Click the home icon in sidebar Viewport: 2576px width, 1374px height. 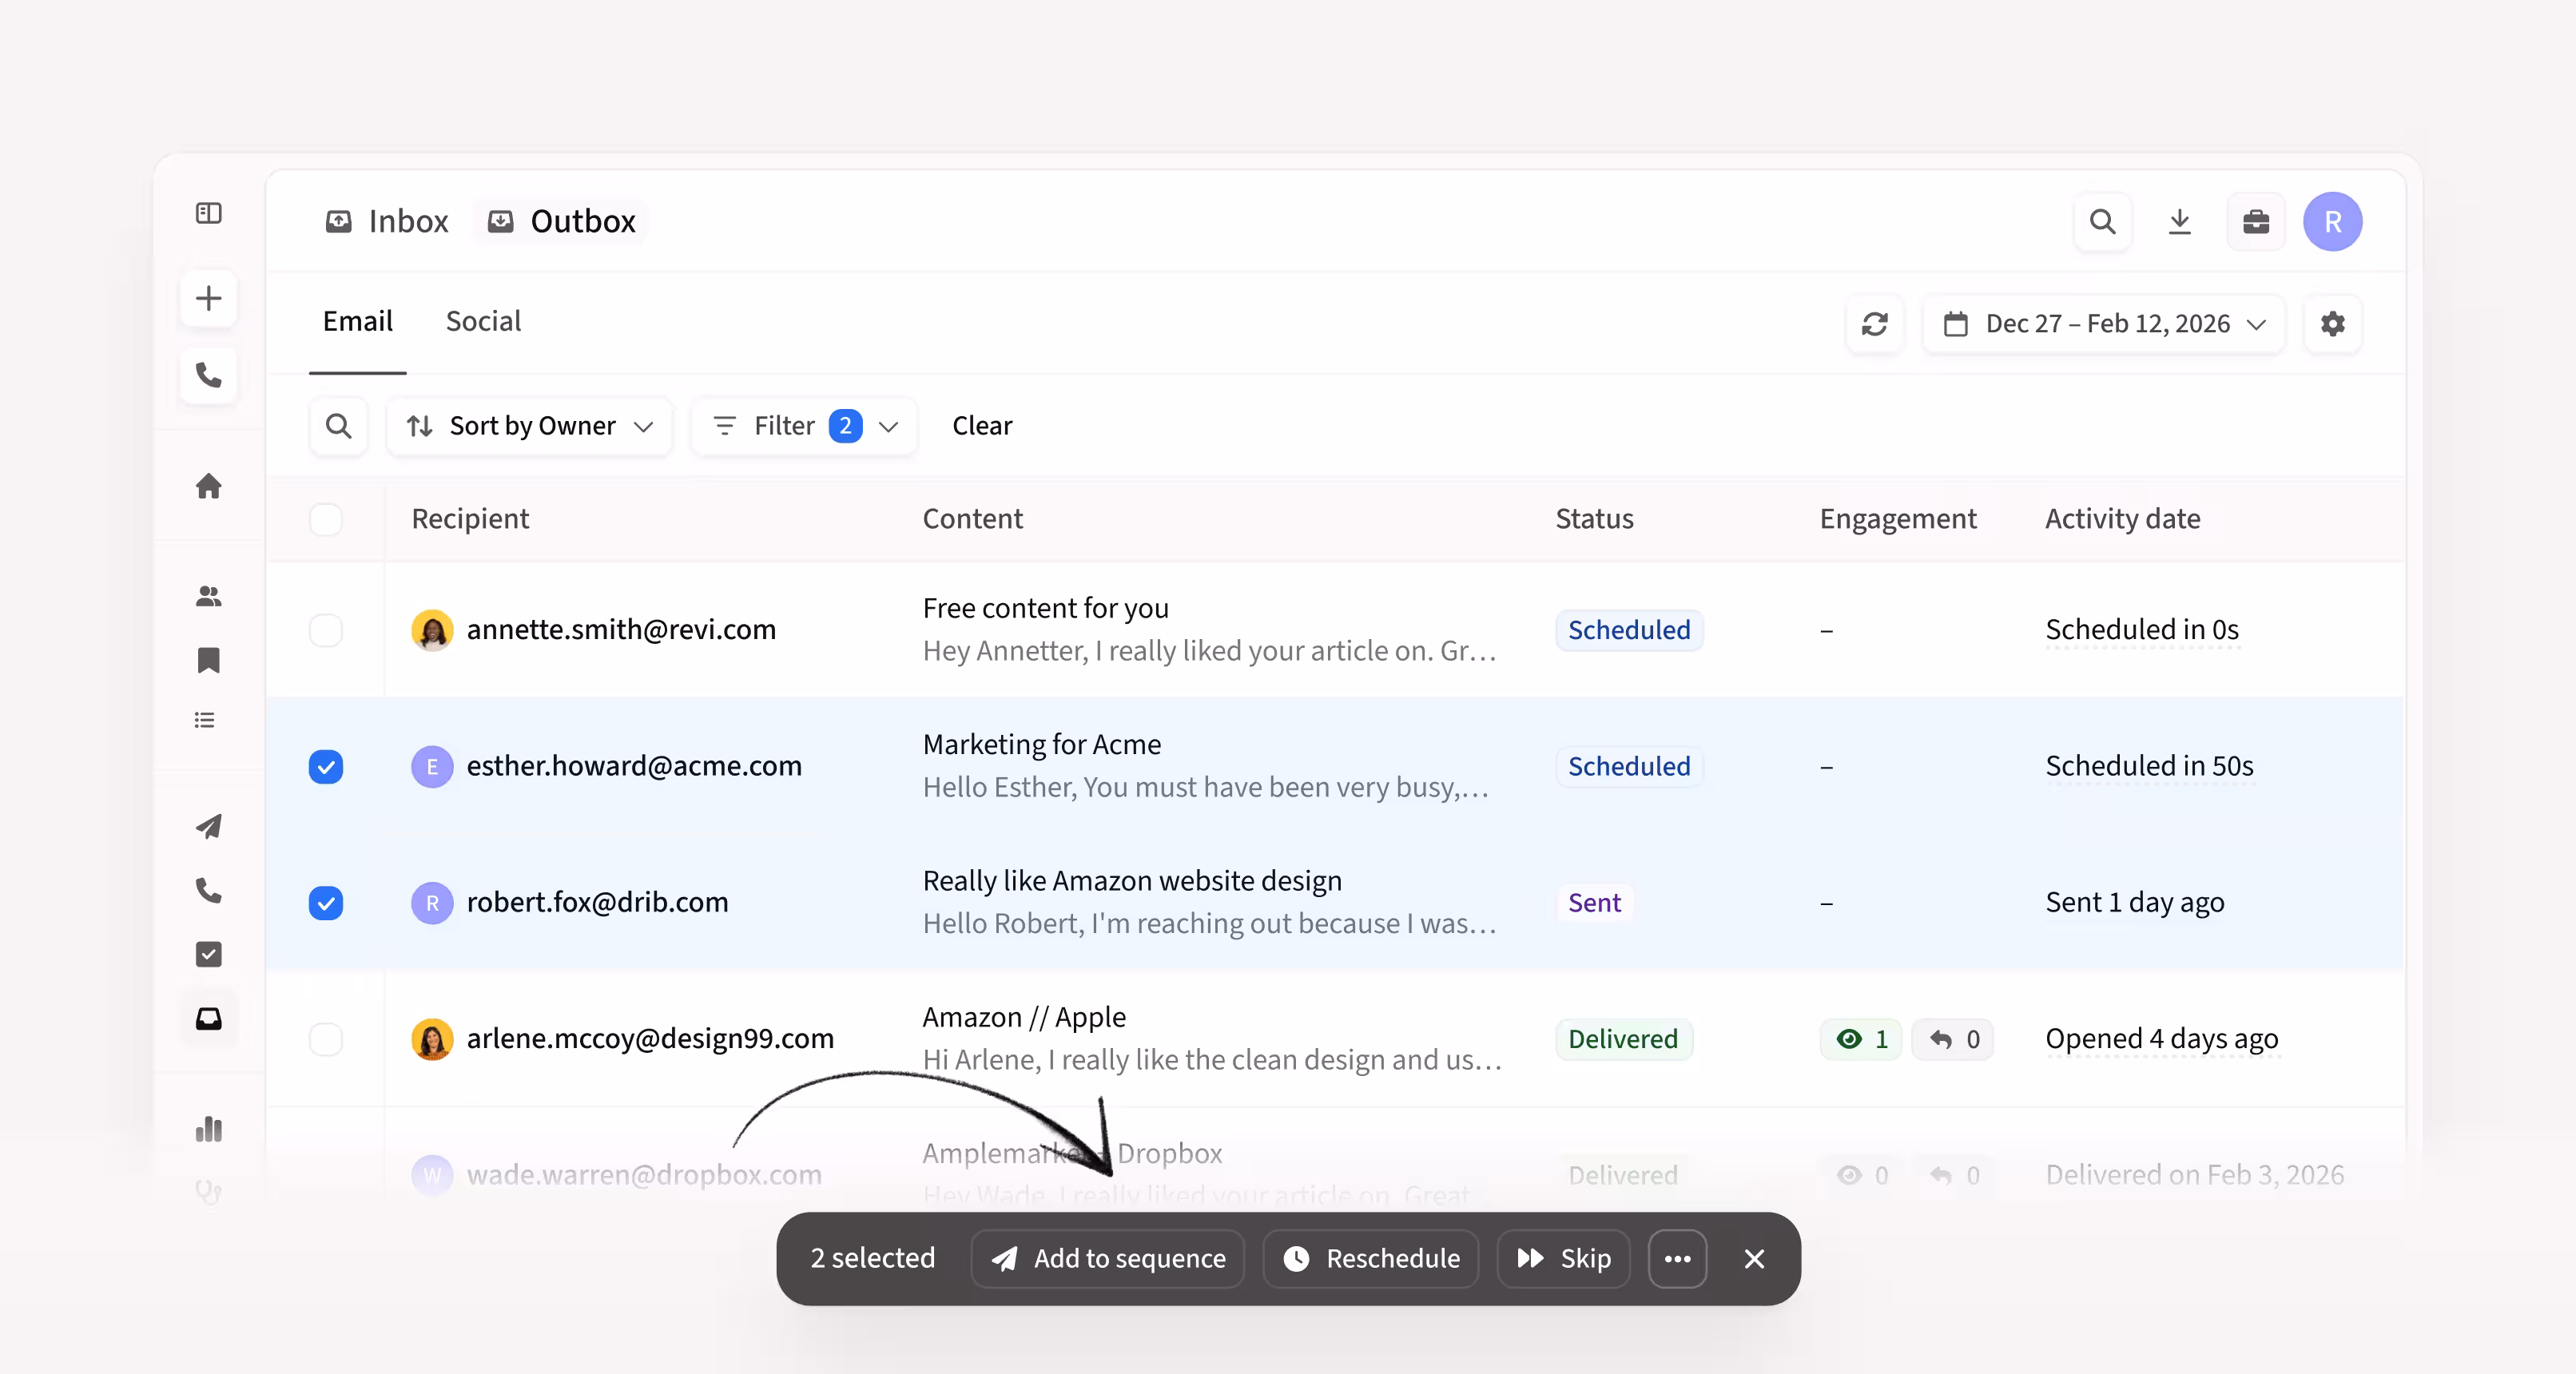(208, 486)
